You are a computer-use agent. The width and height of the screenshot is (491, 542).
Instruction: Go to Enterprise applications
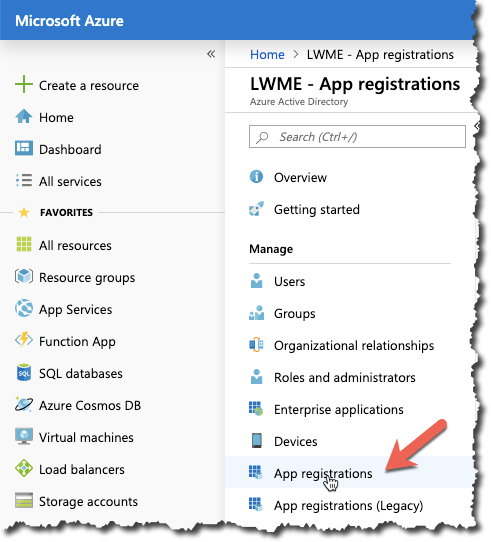(349, 409)
